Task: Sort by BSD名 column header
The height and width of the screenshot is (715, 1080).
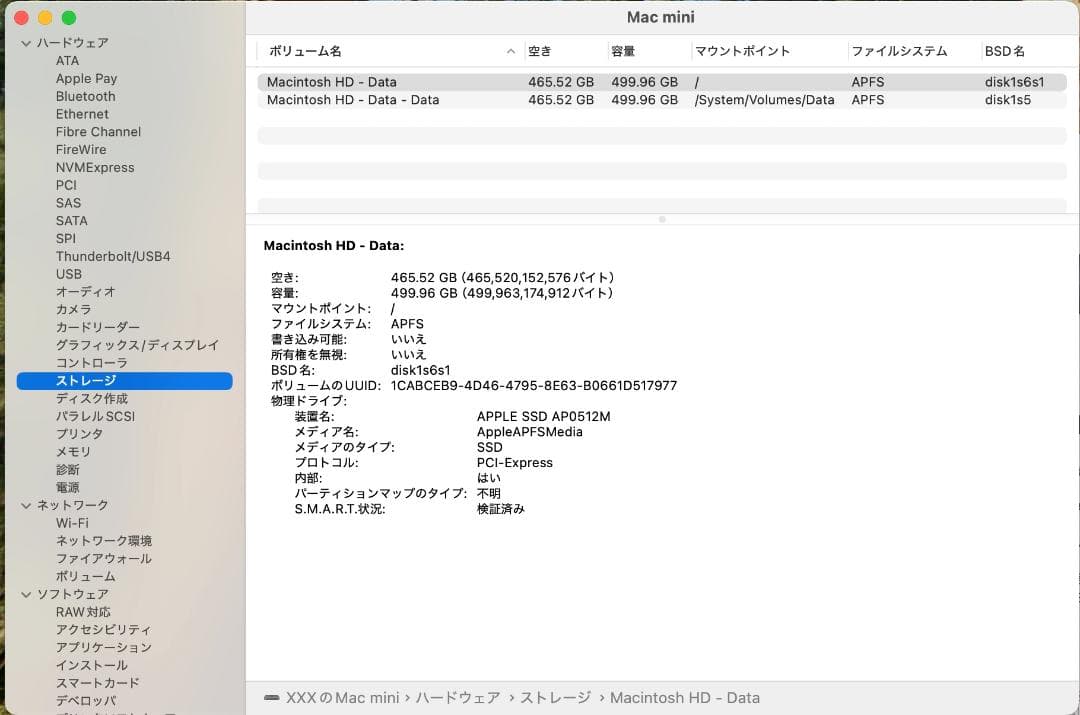Action: click(1004, 51)
